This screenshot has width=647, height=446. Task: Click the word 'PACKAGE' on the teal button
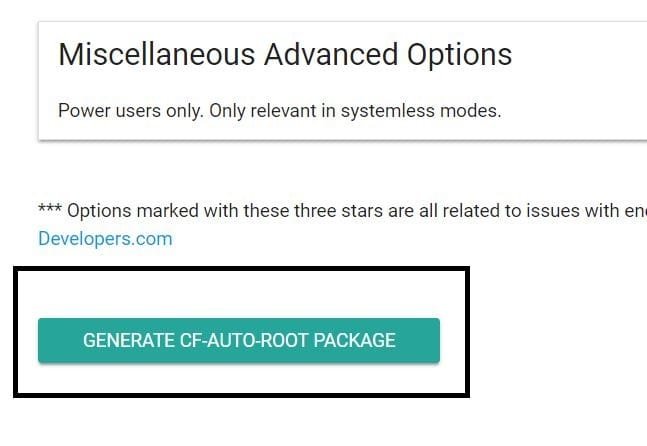(355, 340)
